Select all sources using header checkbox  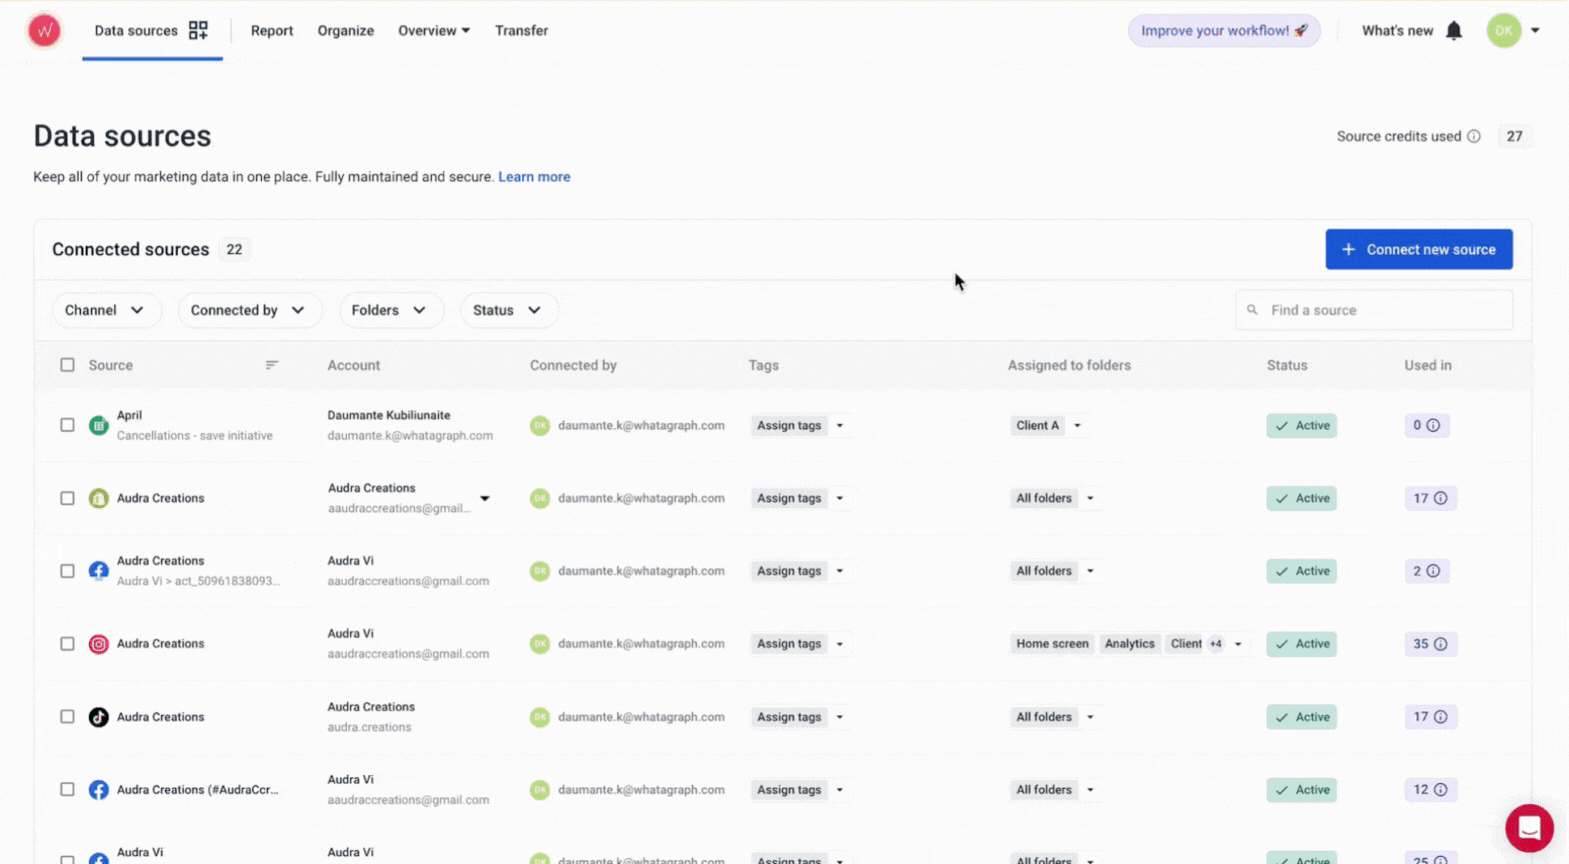tap(67, 365)
